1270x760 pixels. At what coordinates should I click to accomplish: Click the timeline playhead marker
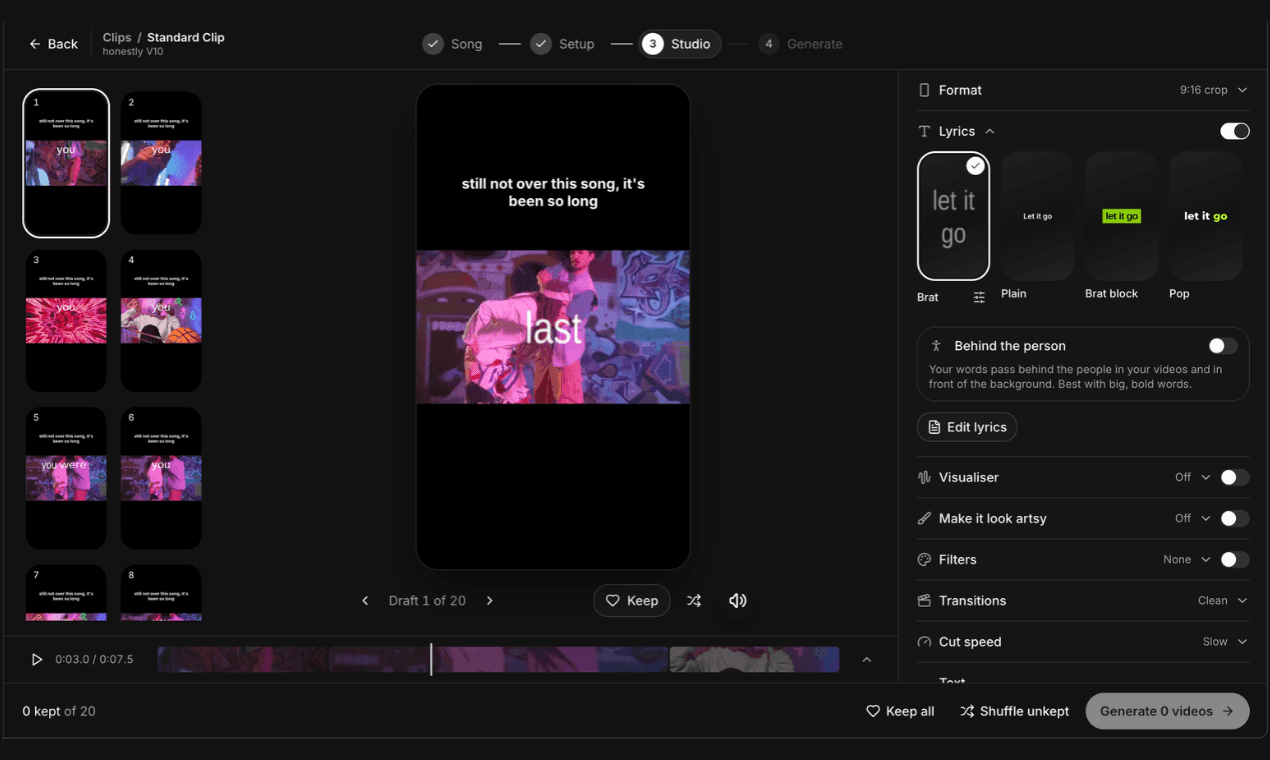click(x=431, y=659)
